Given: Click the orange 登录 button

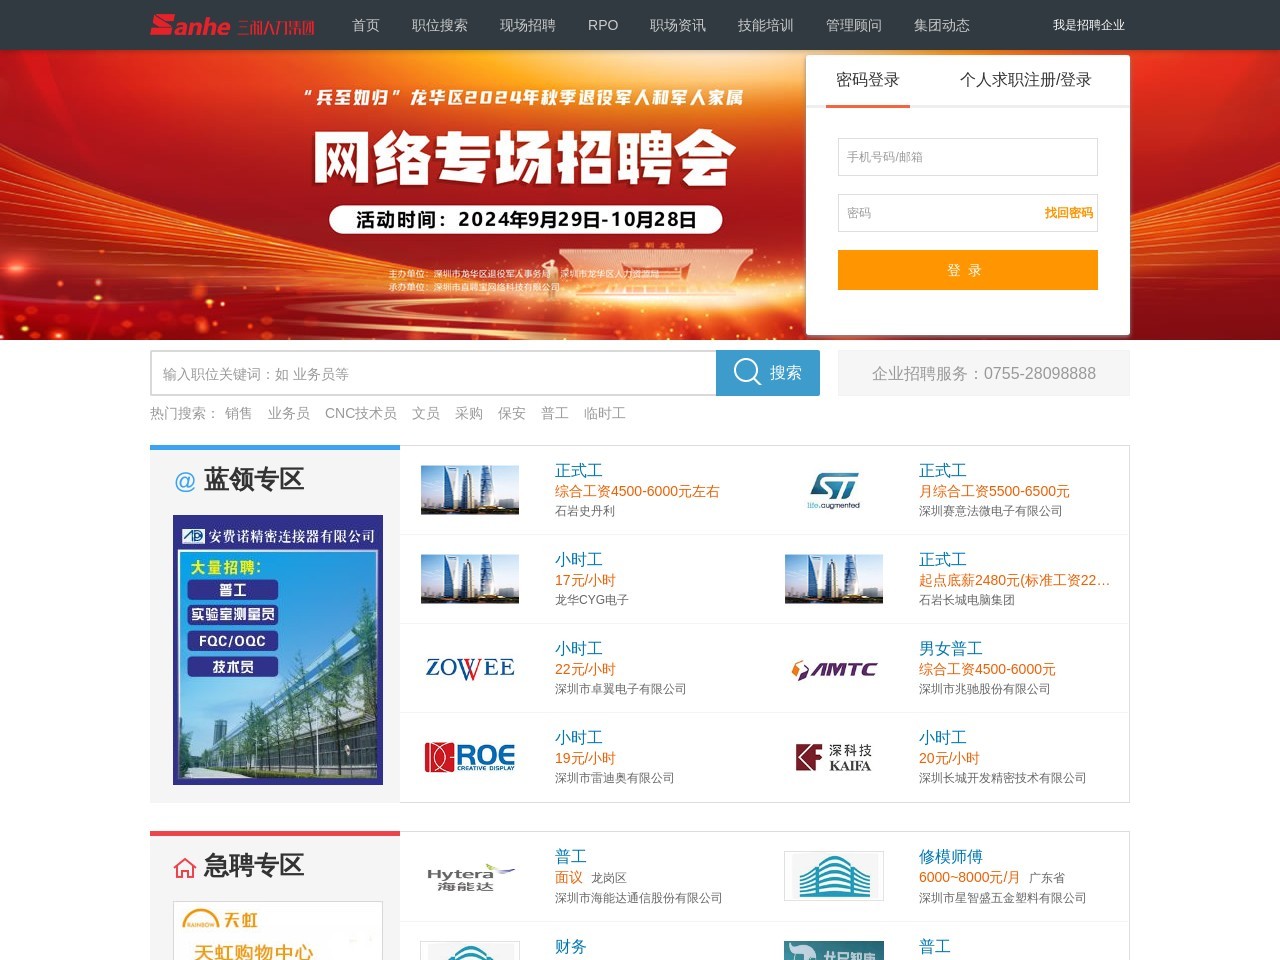Looking at the screenshot, I should (967, 270).
